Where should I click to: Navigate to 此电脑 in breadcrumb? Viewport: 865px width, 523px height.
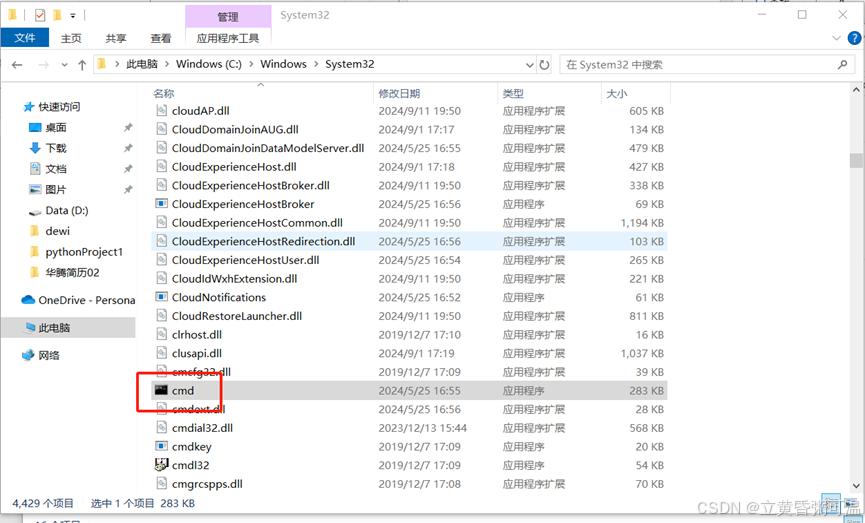click(142, 64)
